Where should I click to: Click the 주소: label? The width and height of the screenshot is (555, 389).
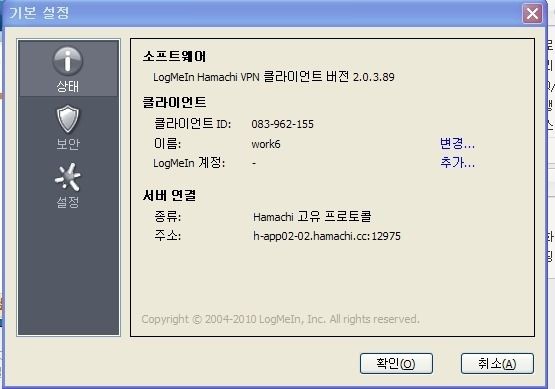[x=167, y=236]
